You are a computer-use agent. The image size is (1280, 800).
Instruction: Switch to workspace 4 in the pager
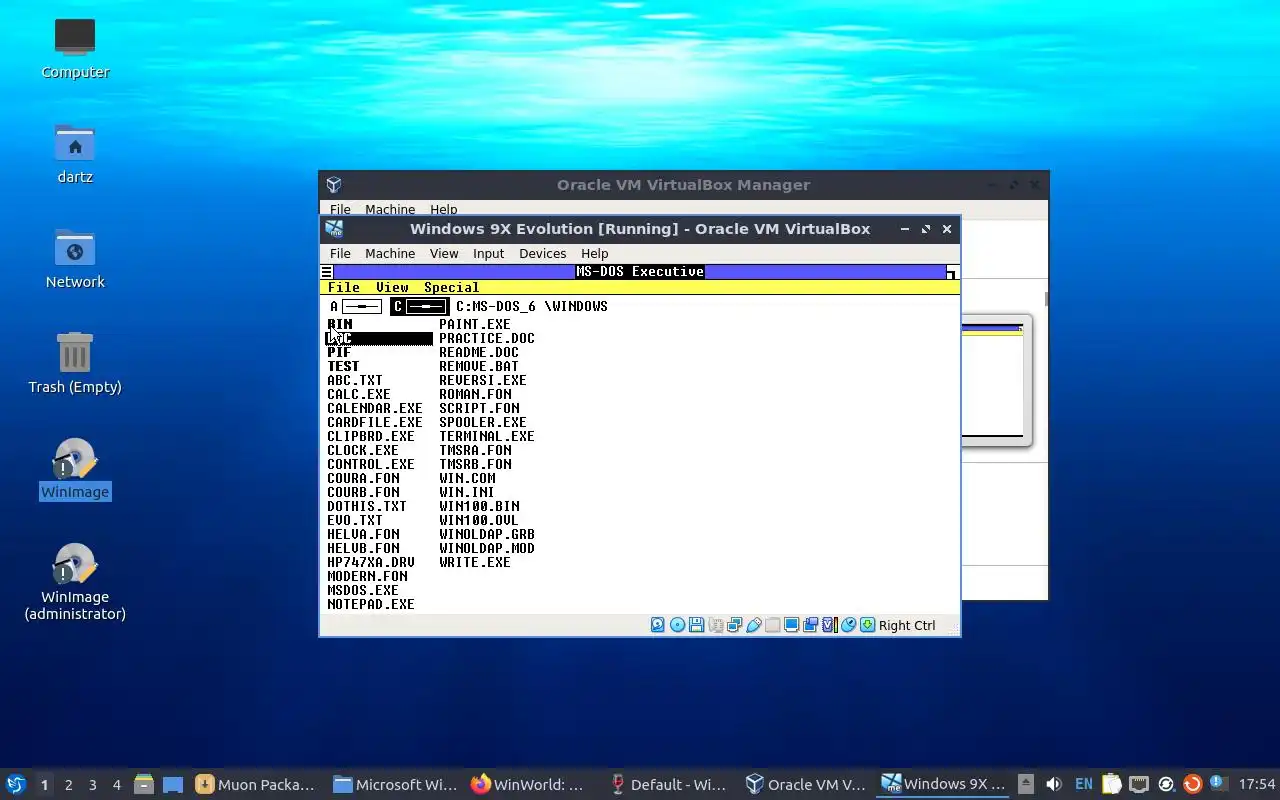point(116,785)
